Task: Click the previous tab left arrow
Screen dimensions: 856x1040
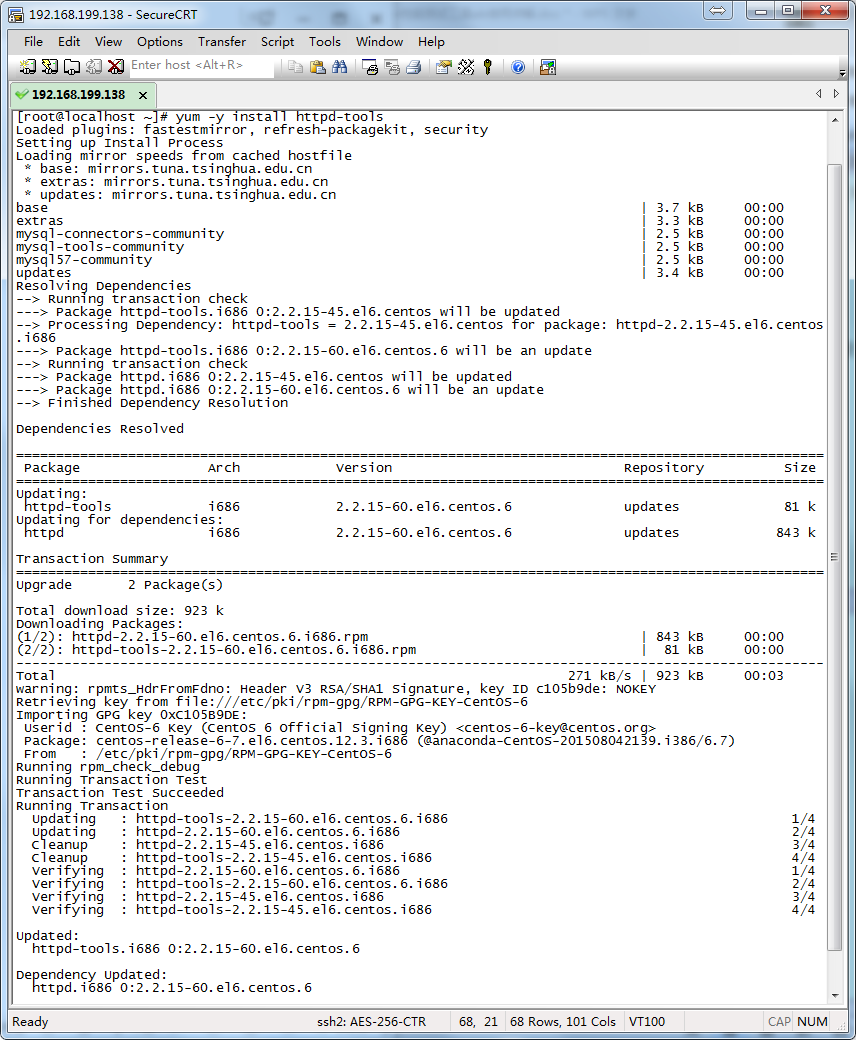Action: tap(819, 94)
